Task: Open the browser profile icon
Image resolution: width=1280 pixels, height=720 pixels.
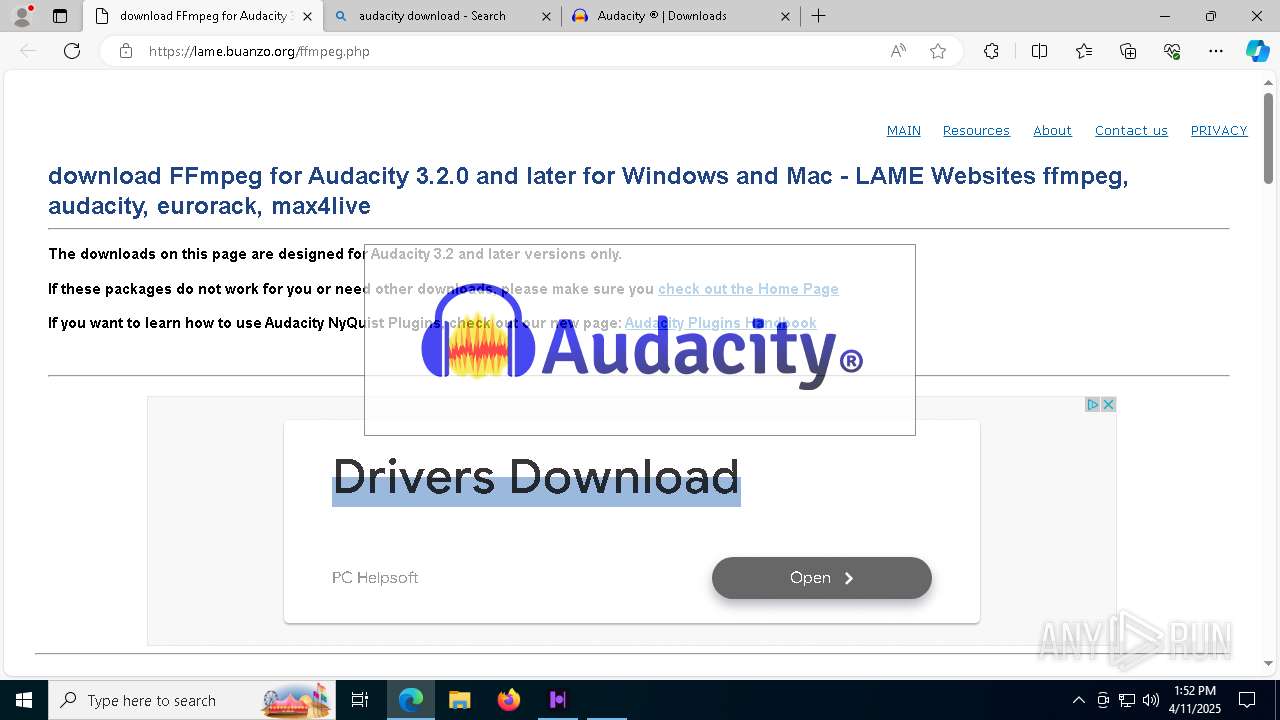Action: [x=22, y=16]
